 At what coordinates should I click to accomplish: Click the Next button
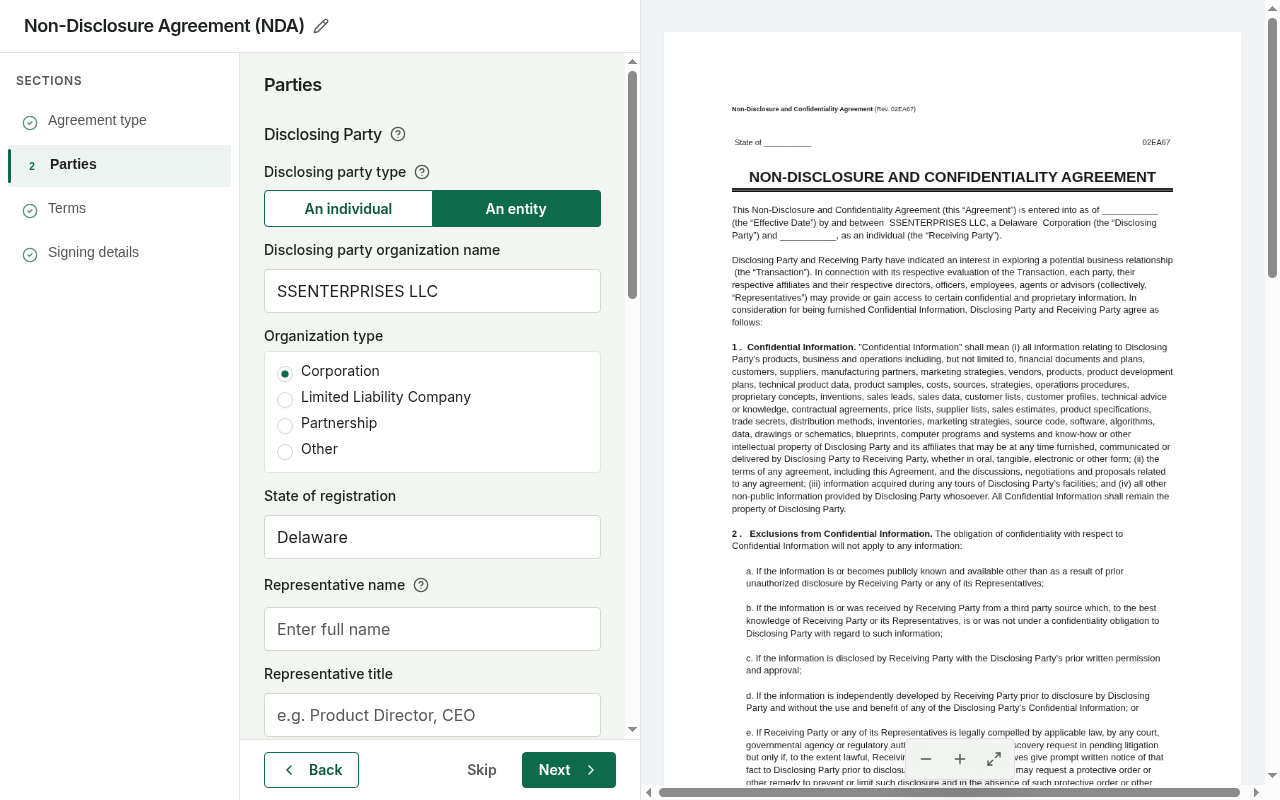tap(569, 770)
